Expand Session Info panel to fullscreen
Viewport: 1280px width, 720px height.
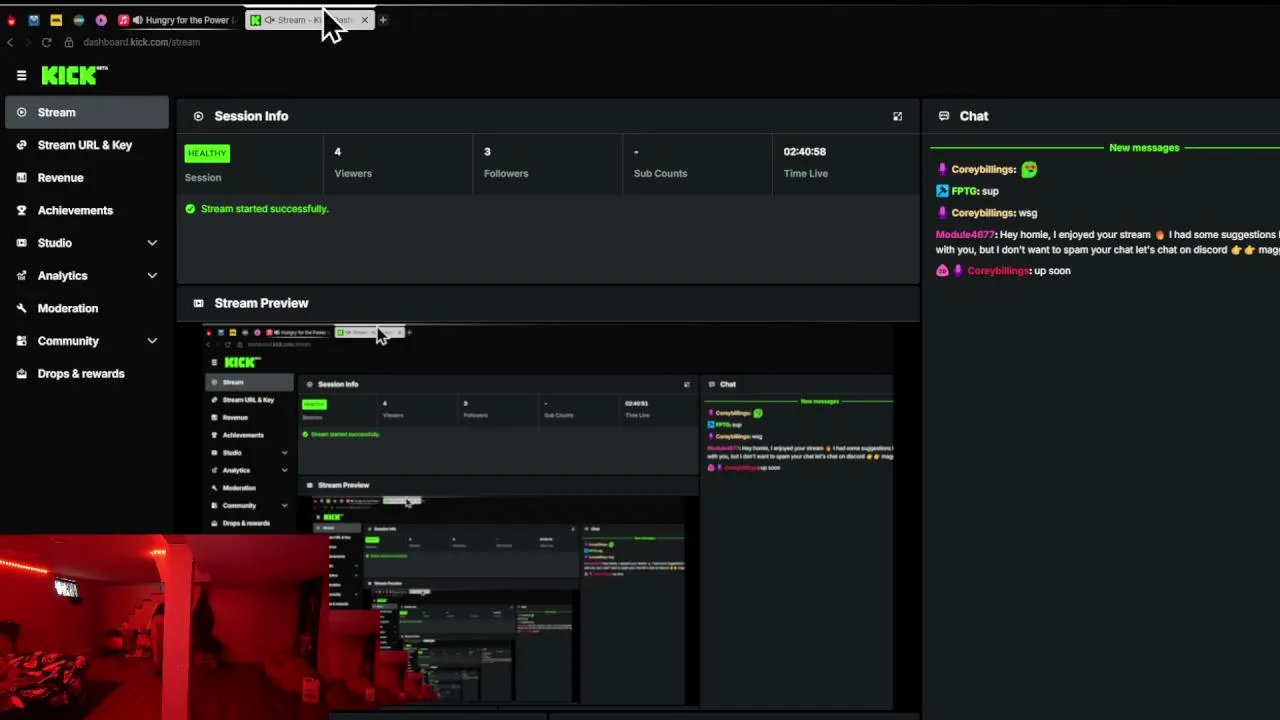(x=897, y=116)
